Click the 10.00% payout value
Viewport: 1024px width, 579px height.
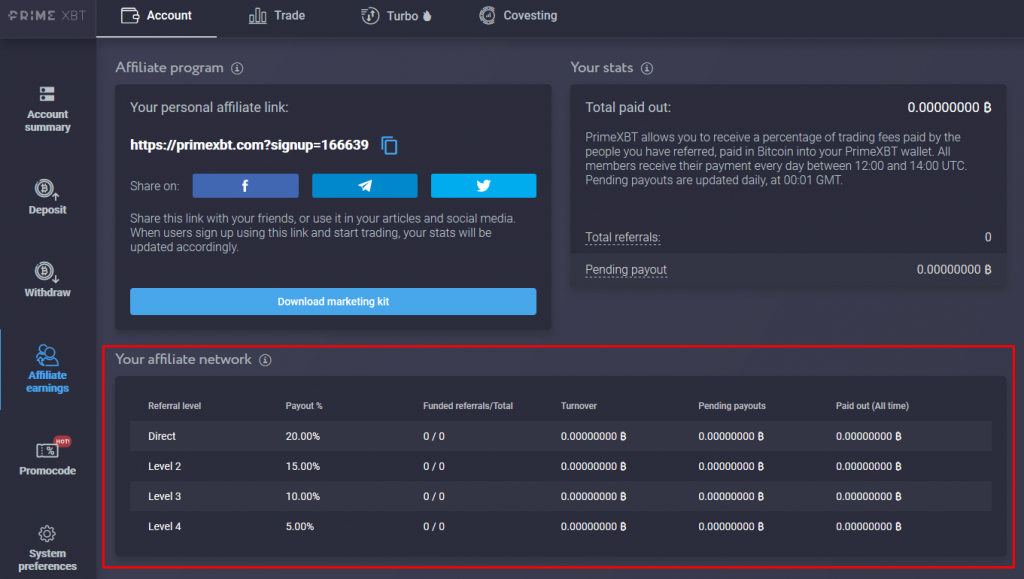pos(302,496)
